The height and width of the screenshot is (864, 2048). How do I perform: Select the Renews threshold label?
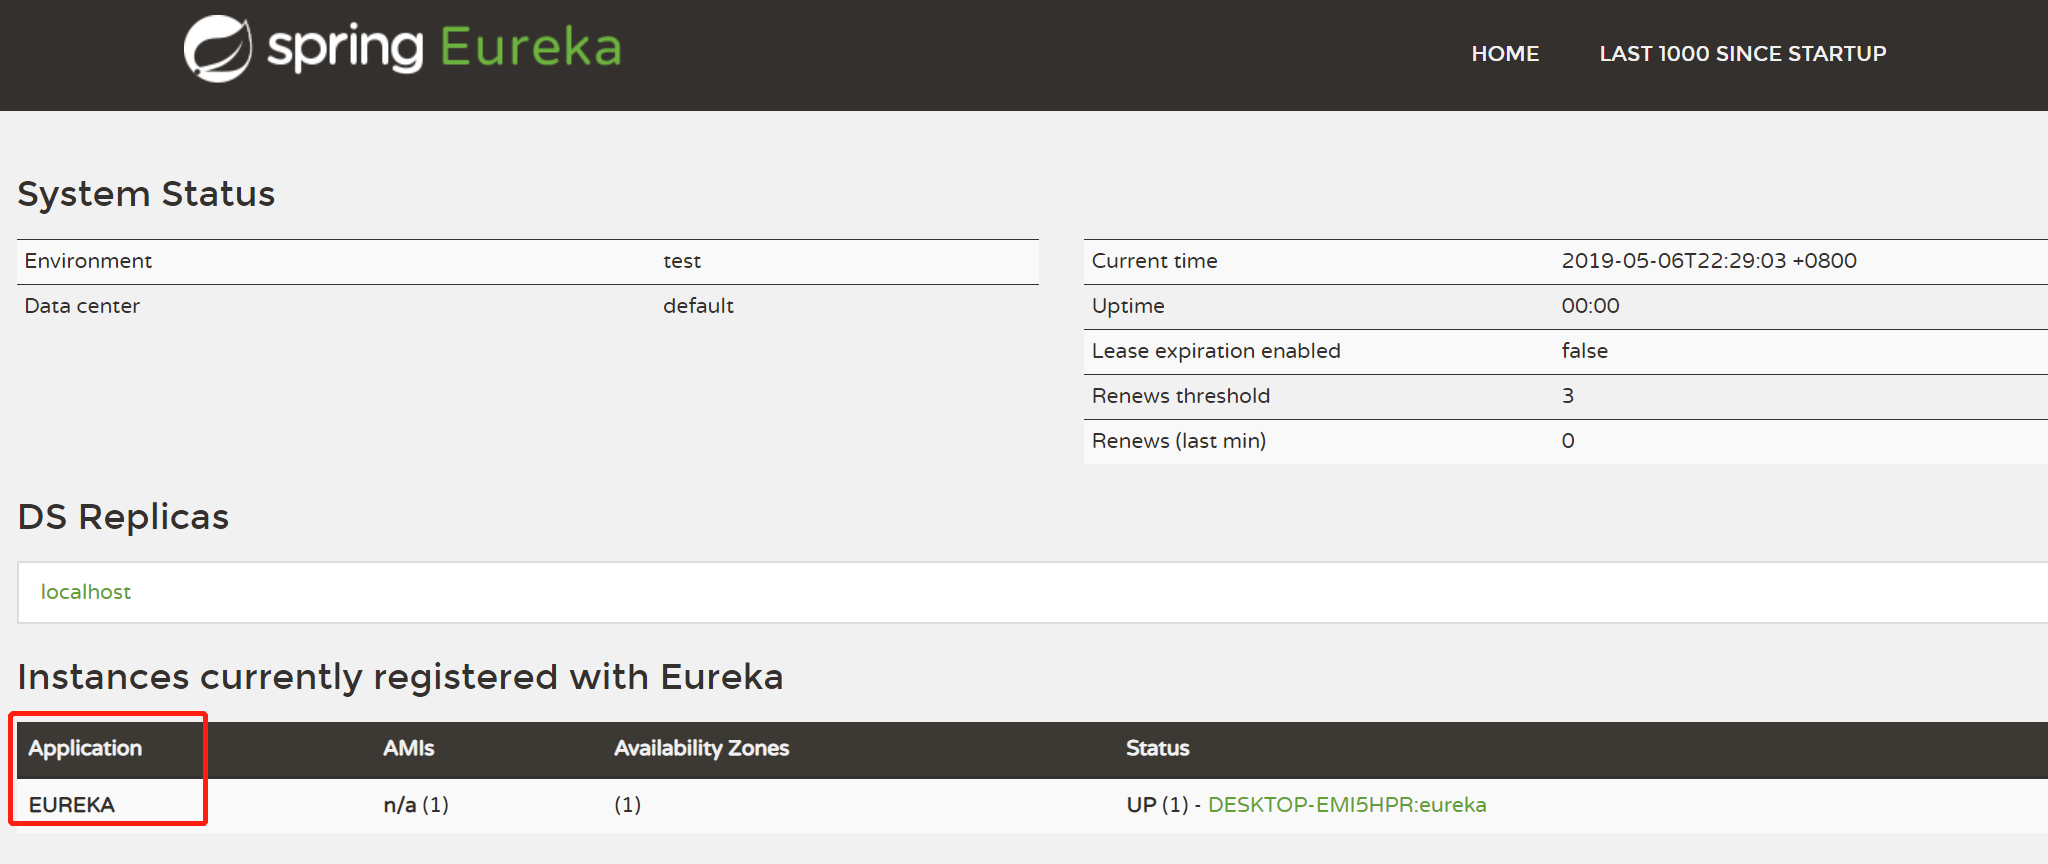point(1181,396)
